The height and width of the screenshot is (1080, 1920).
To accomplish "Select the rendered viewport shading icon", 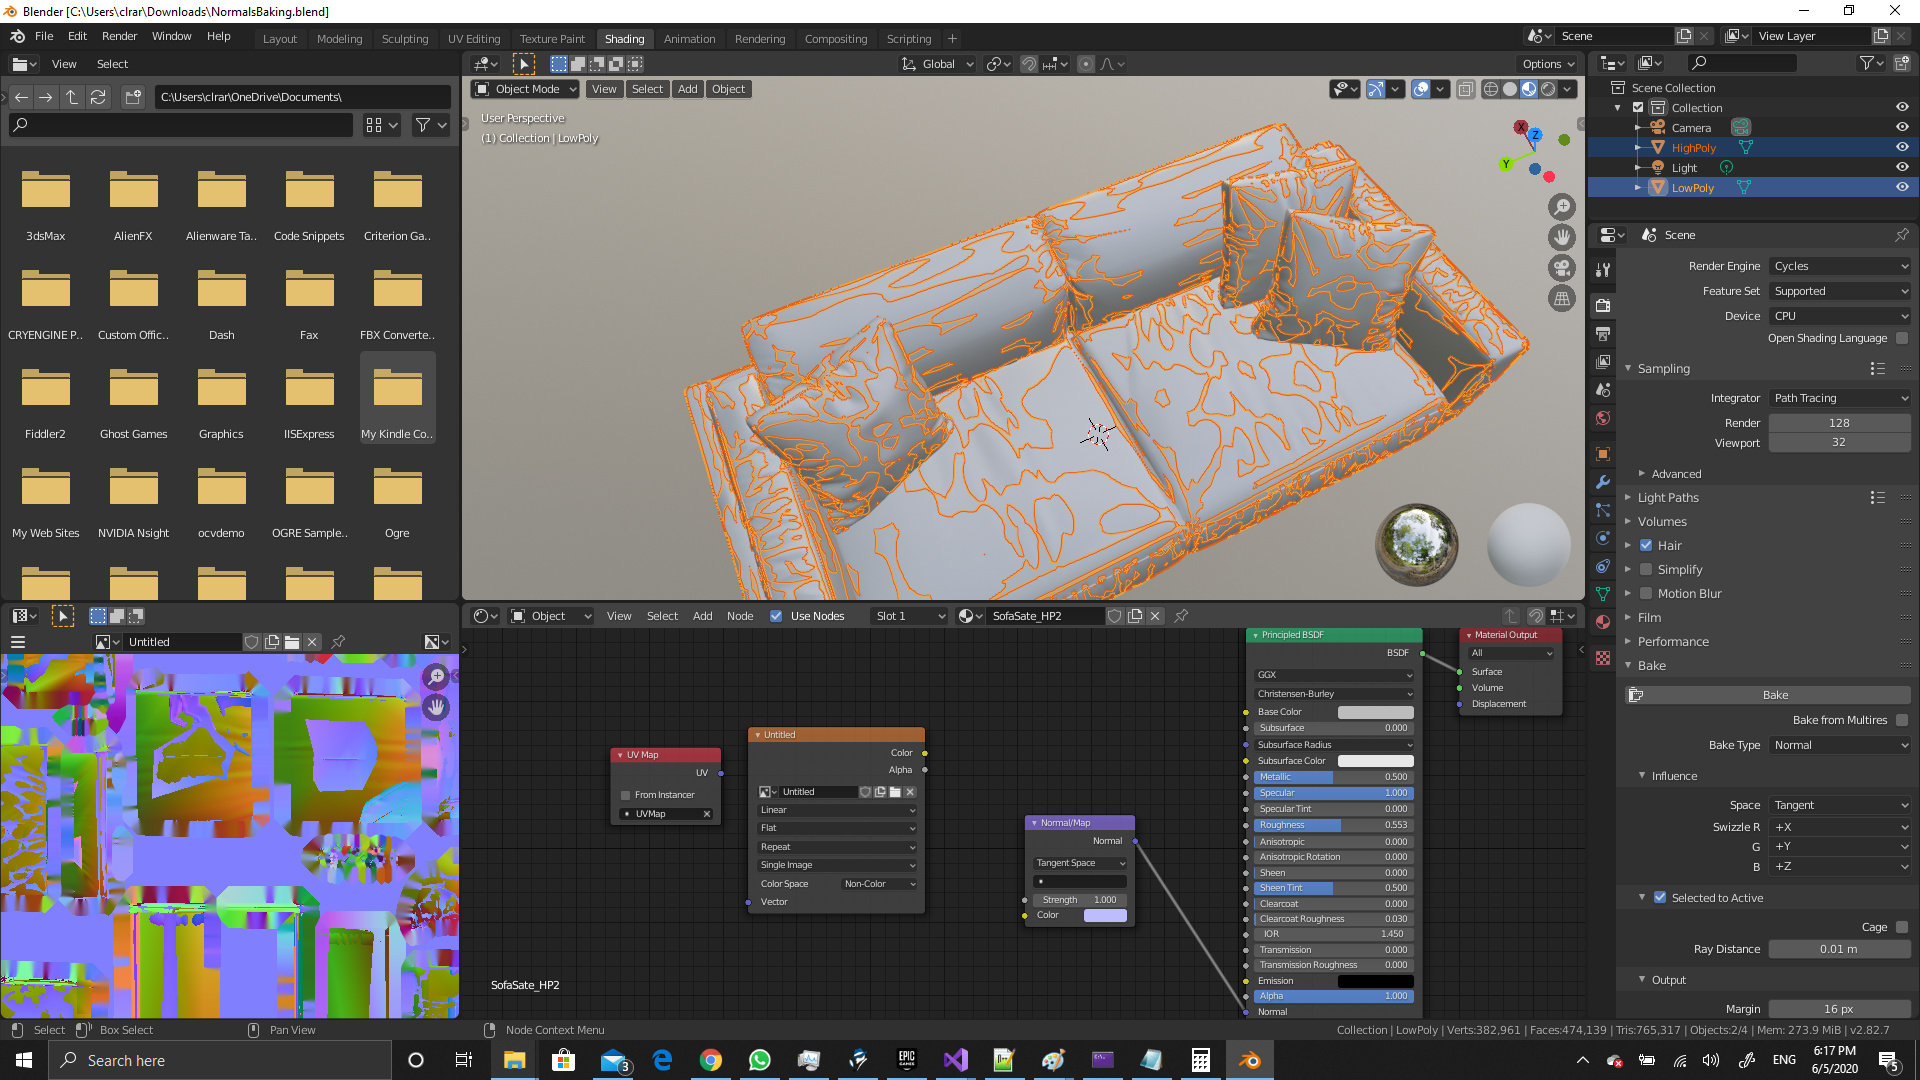I will 1548,89.
